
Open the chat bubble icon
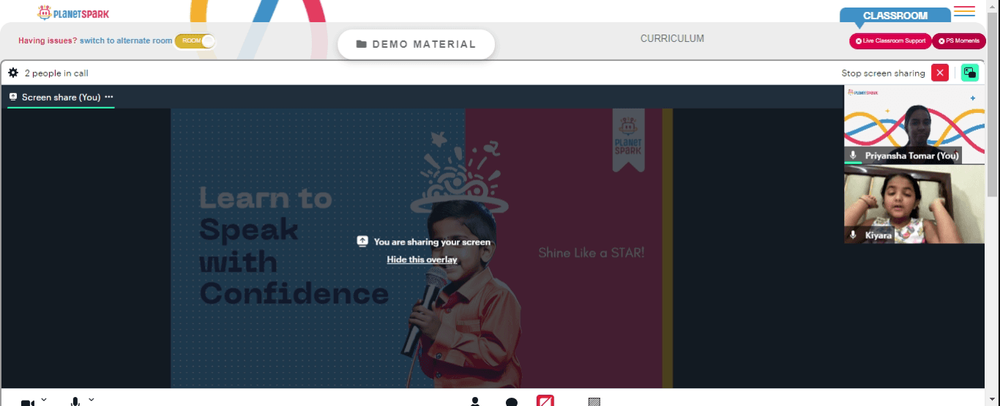[x=511, y=402]
